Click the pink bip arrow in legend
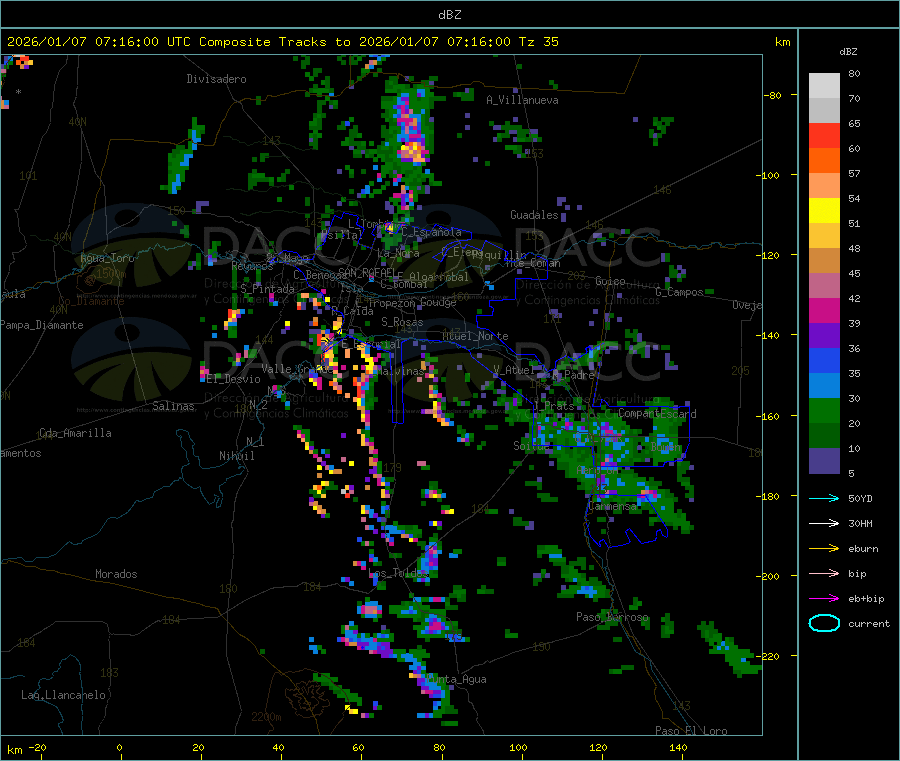 [x=824, y=573]
